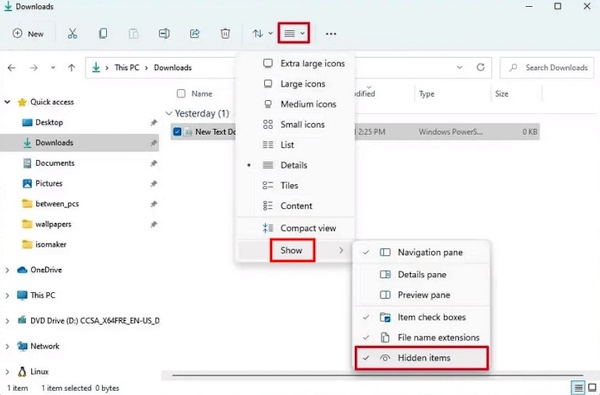Open the Sort options button
The width and height of the screenshot is (600, 395).
click(262, 34)
